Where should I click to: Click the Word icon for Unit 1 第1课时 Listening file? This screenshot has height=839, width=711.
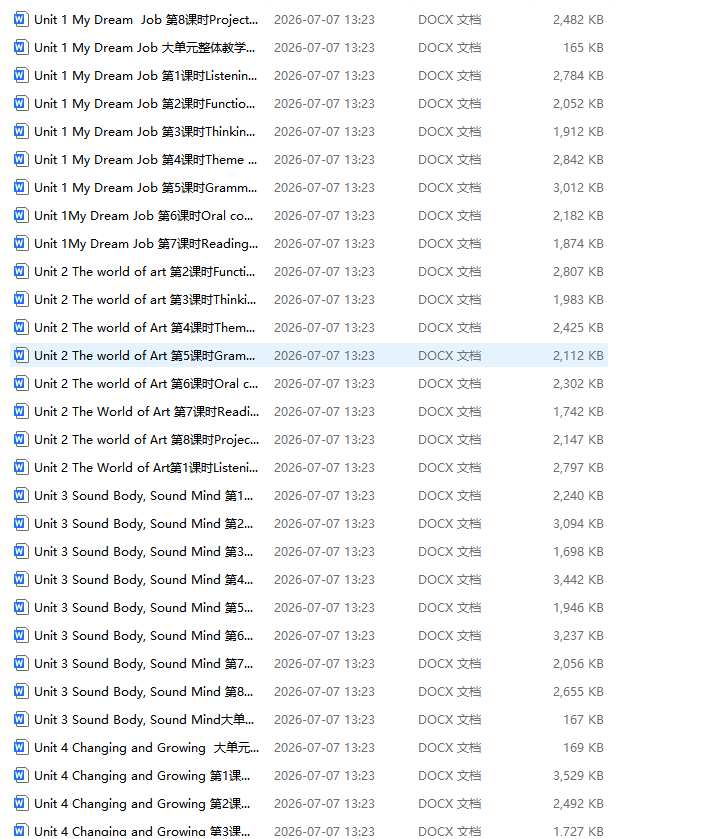coord(20,75)
